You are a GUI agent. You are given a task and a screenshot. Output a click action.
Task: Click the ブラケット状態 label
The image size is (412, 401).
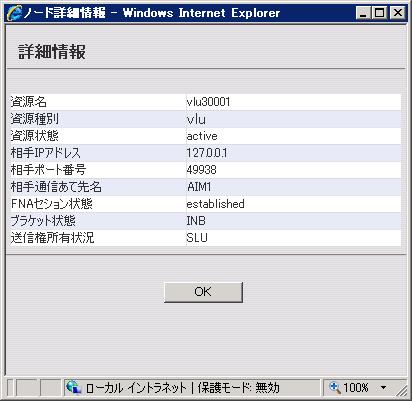tap(43, 221)
